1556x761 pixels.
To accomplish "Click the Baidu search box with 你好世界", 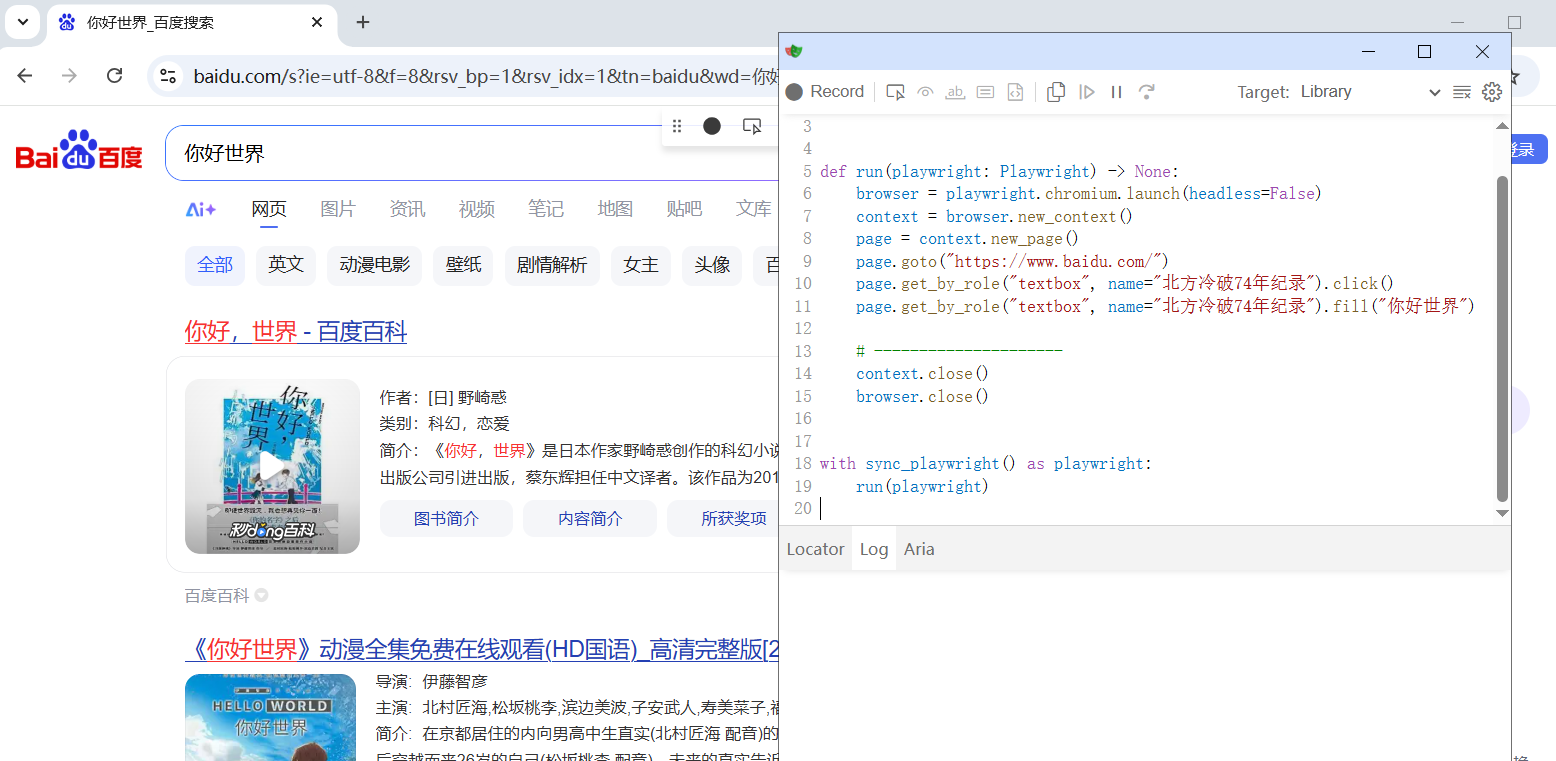I will [x=470, y=153].
